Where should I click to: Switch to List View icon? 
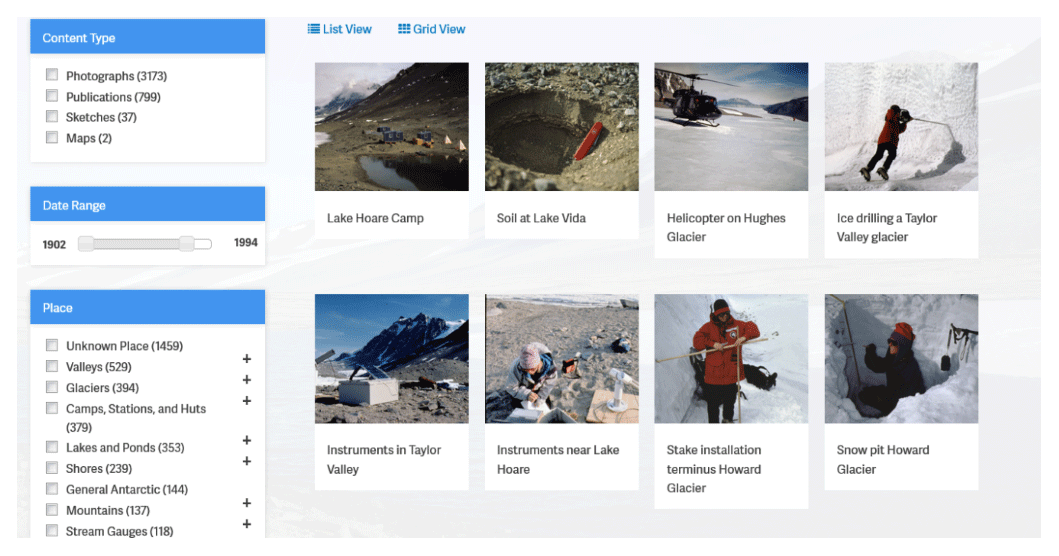pyautogui.click(x=314, y=29)
